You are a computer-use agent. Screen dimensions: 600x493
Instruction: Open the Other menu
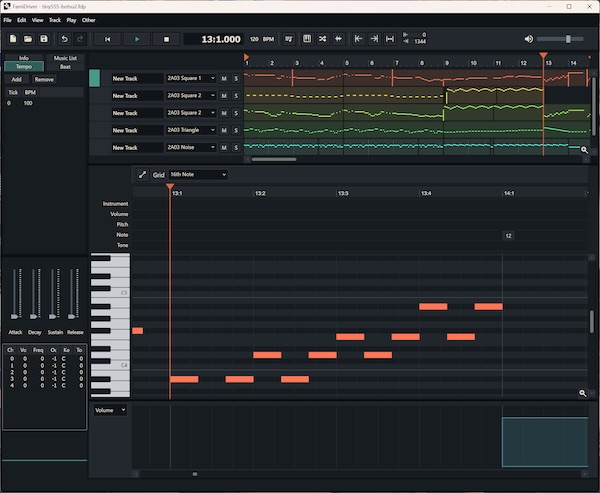coord(88,20)
